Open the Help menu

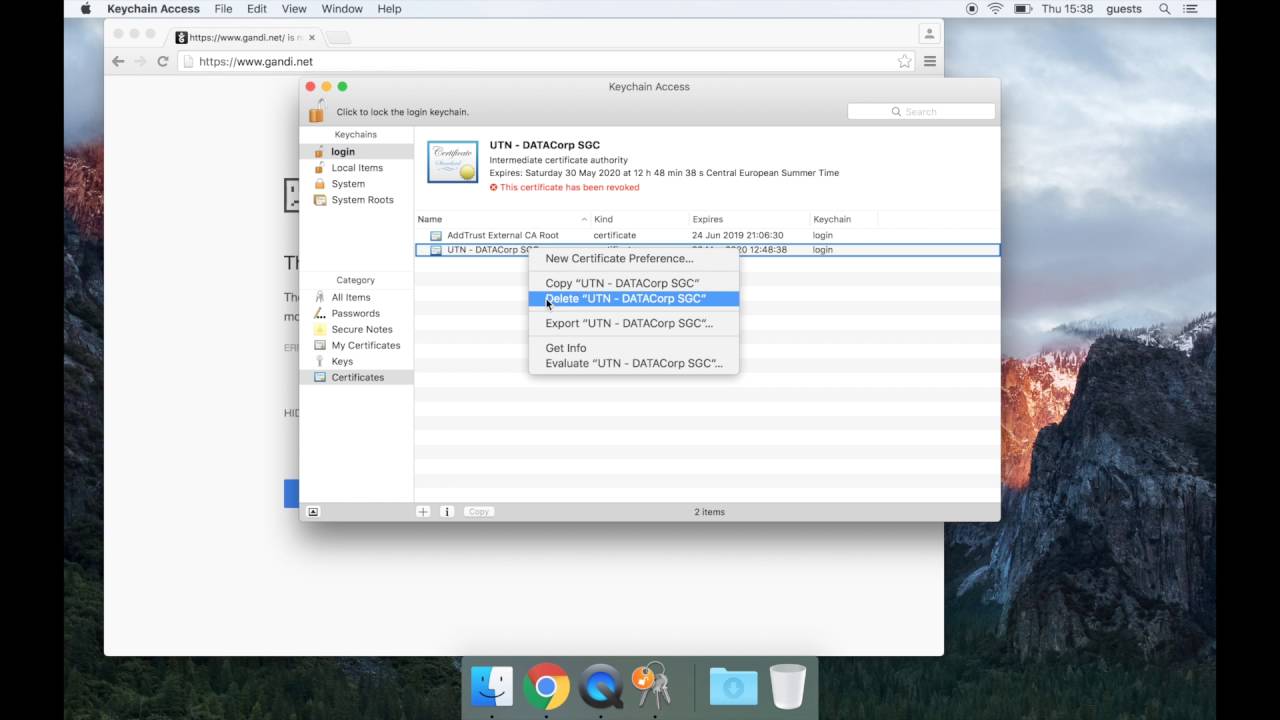coord(389,9)
